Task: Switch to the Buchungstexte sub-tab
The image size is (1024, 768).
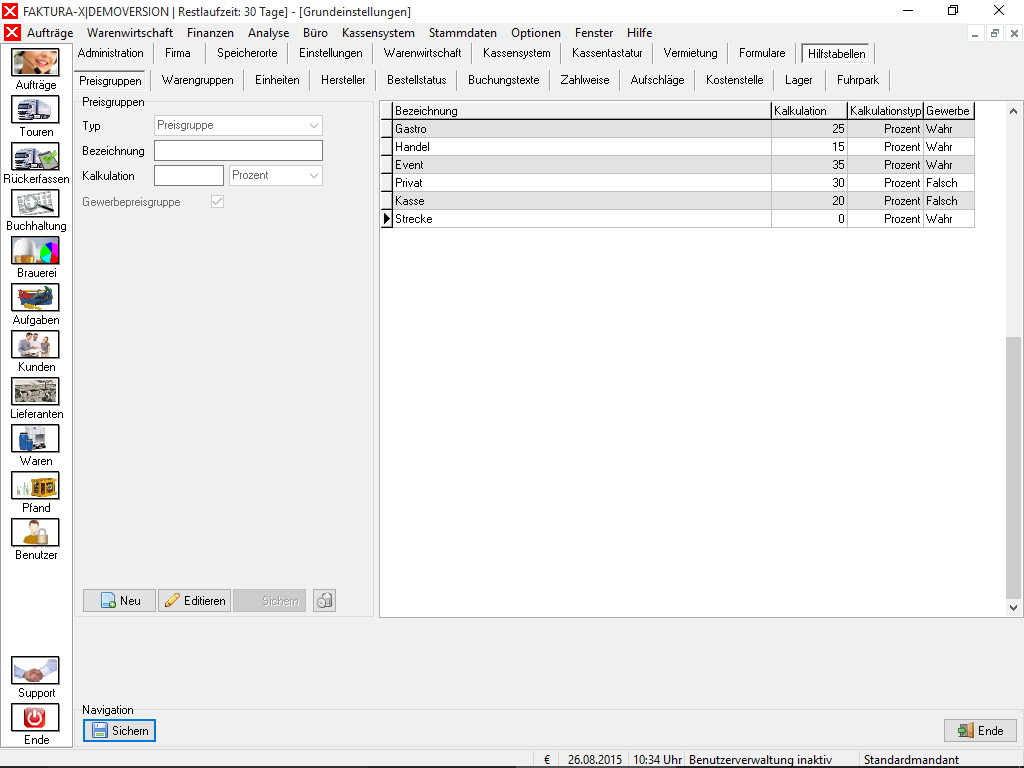Action: pos(504,80)
